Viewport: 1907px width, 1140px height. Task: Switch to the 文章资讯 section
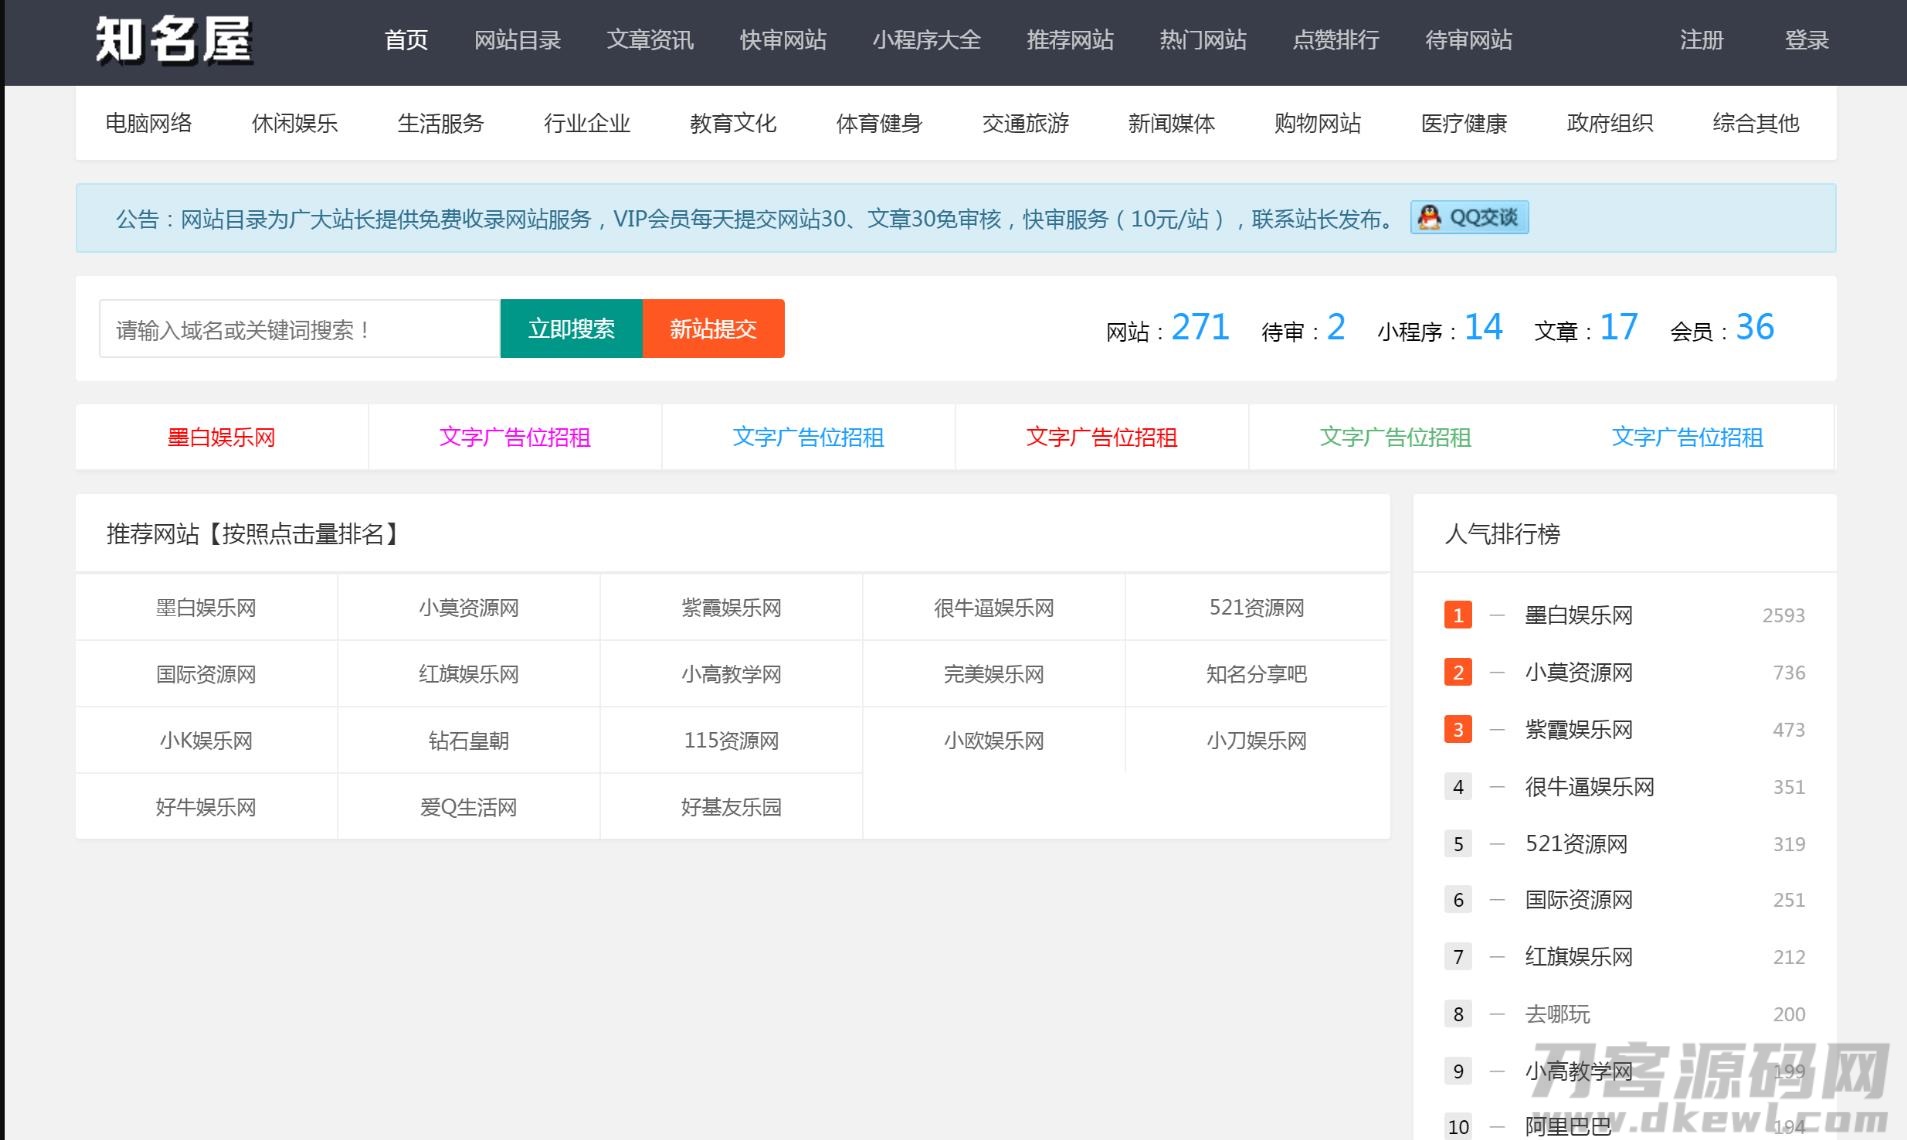click(x=649, y=41)
